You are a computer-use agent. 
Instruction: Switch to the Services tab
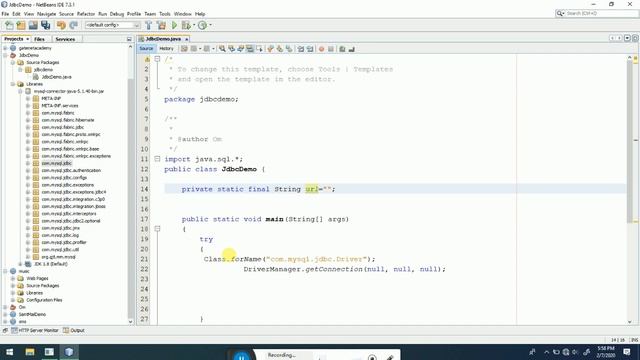65,39
